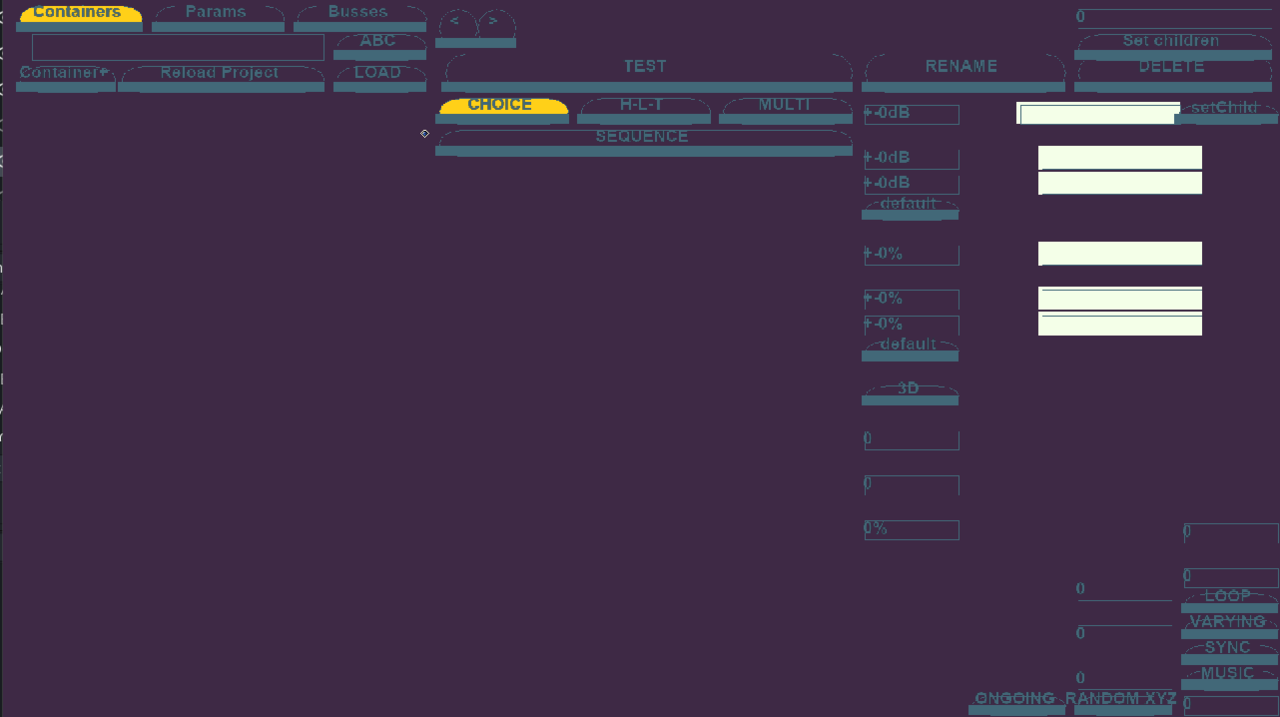
Task: Toggle the VARYING option
Action: (1229, 626)
